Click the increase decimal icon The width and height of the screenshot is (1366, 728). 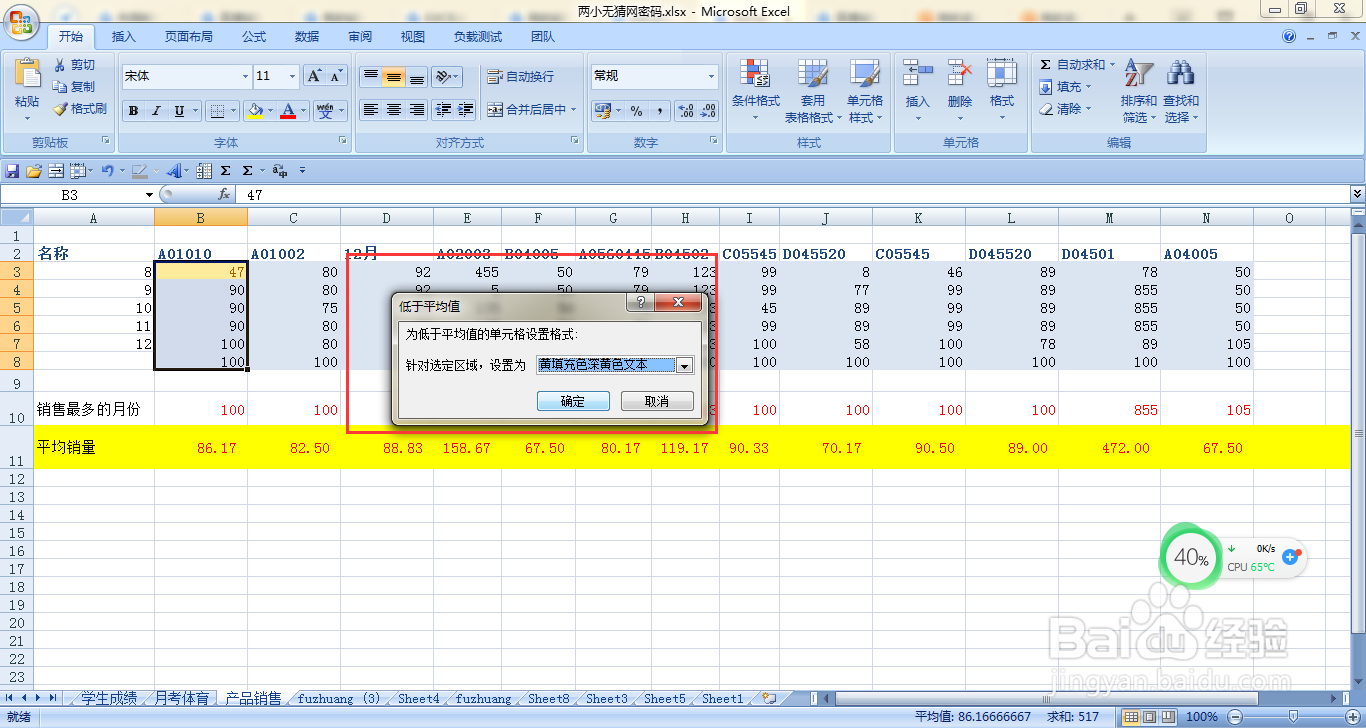(x=685, y=111)
